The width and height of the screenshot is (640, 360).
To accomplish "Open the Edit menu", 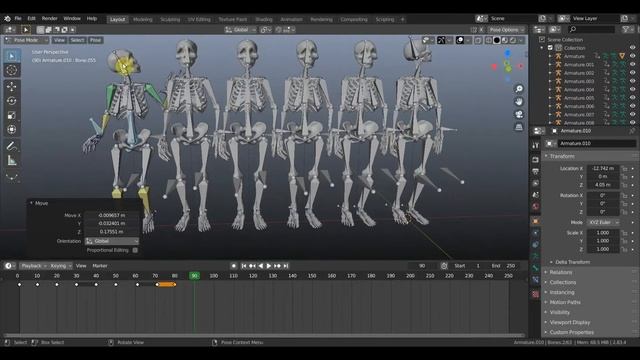I will tap(31, 19).
